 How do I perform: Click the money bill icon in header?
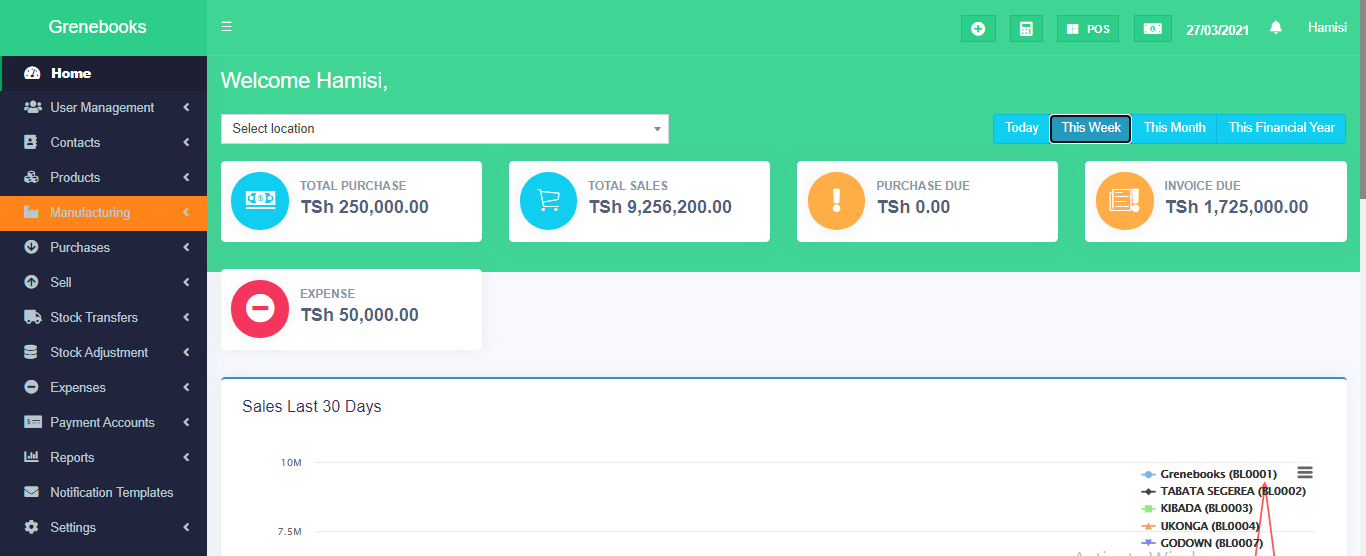pyautogui.click(x=1152, y=29)
